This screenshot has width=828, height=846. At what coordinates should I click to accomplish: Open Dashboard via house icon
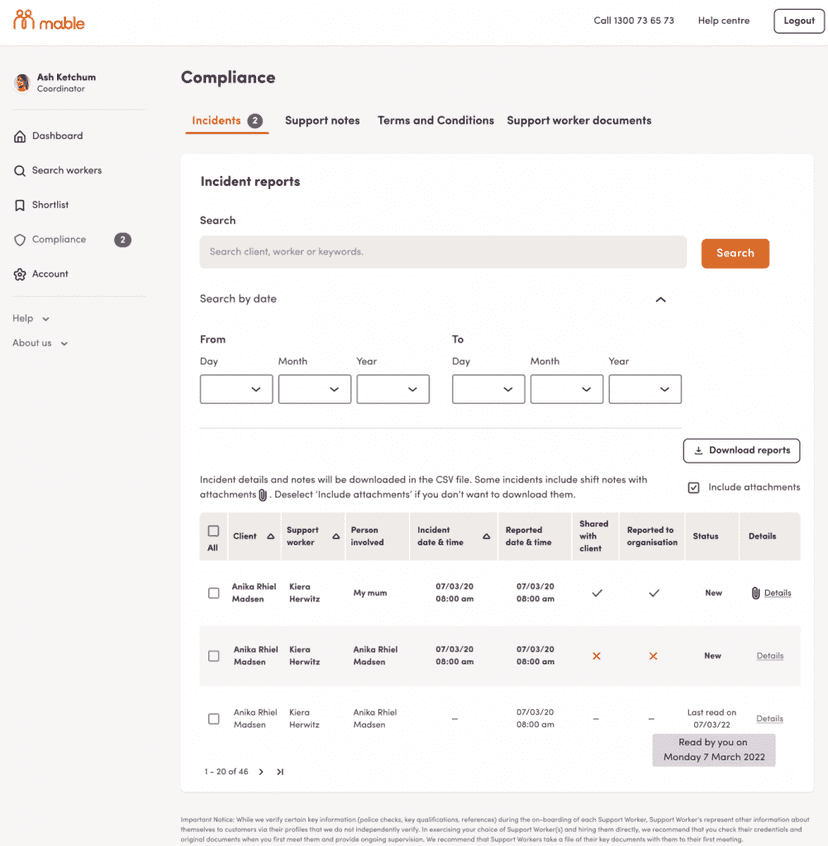click(x=20, y=136)
